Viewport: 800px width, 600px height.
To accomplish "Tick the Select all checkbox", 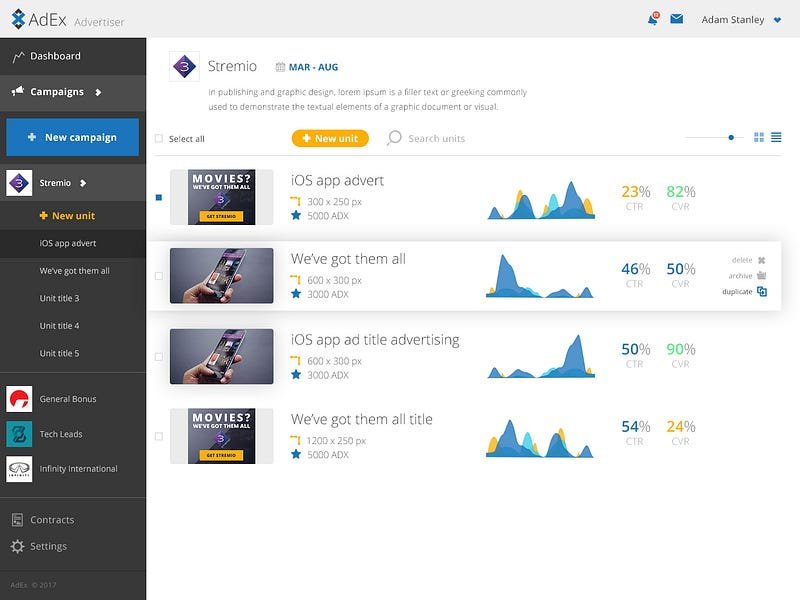I will [159, 138].
